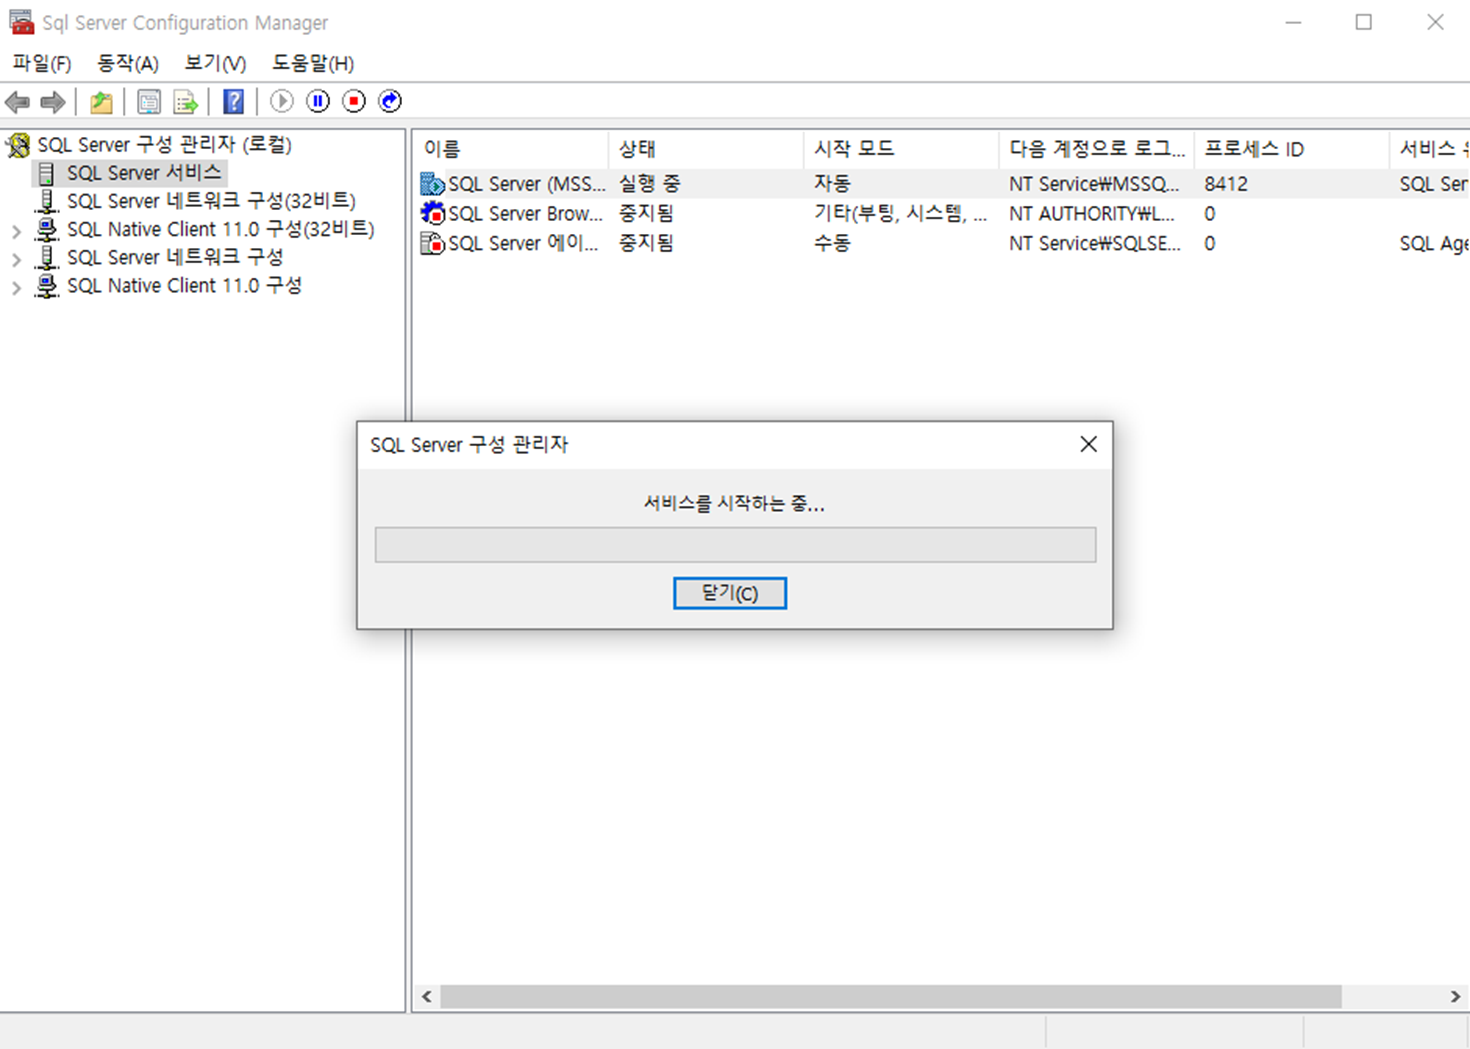Select SQL Server 네트워크 구성(32비트) tree item

click(211, 201)
